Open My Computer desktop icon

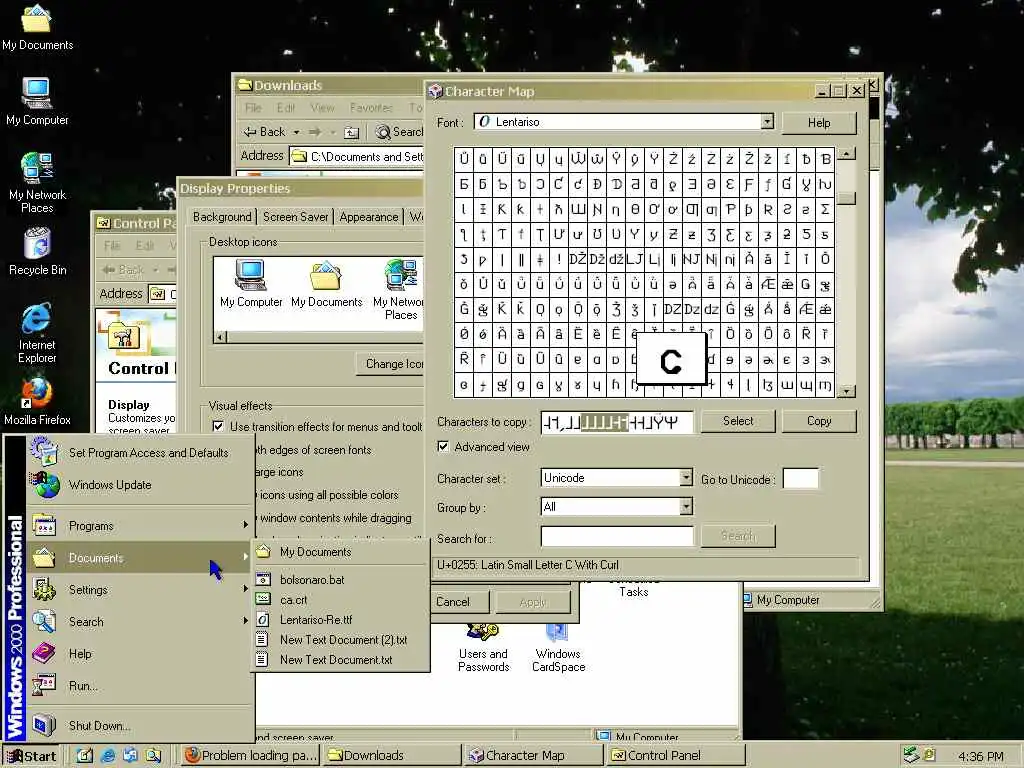click(x=37, y=101)
